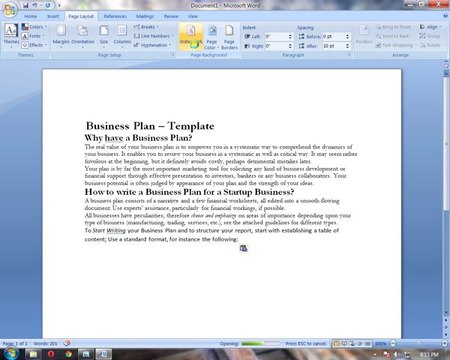The image size is (450, 360).
Task: Click the Watermark button
Action: point(191,36)
